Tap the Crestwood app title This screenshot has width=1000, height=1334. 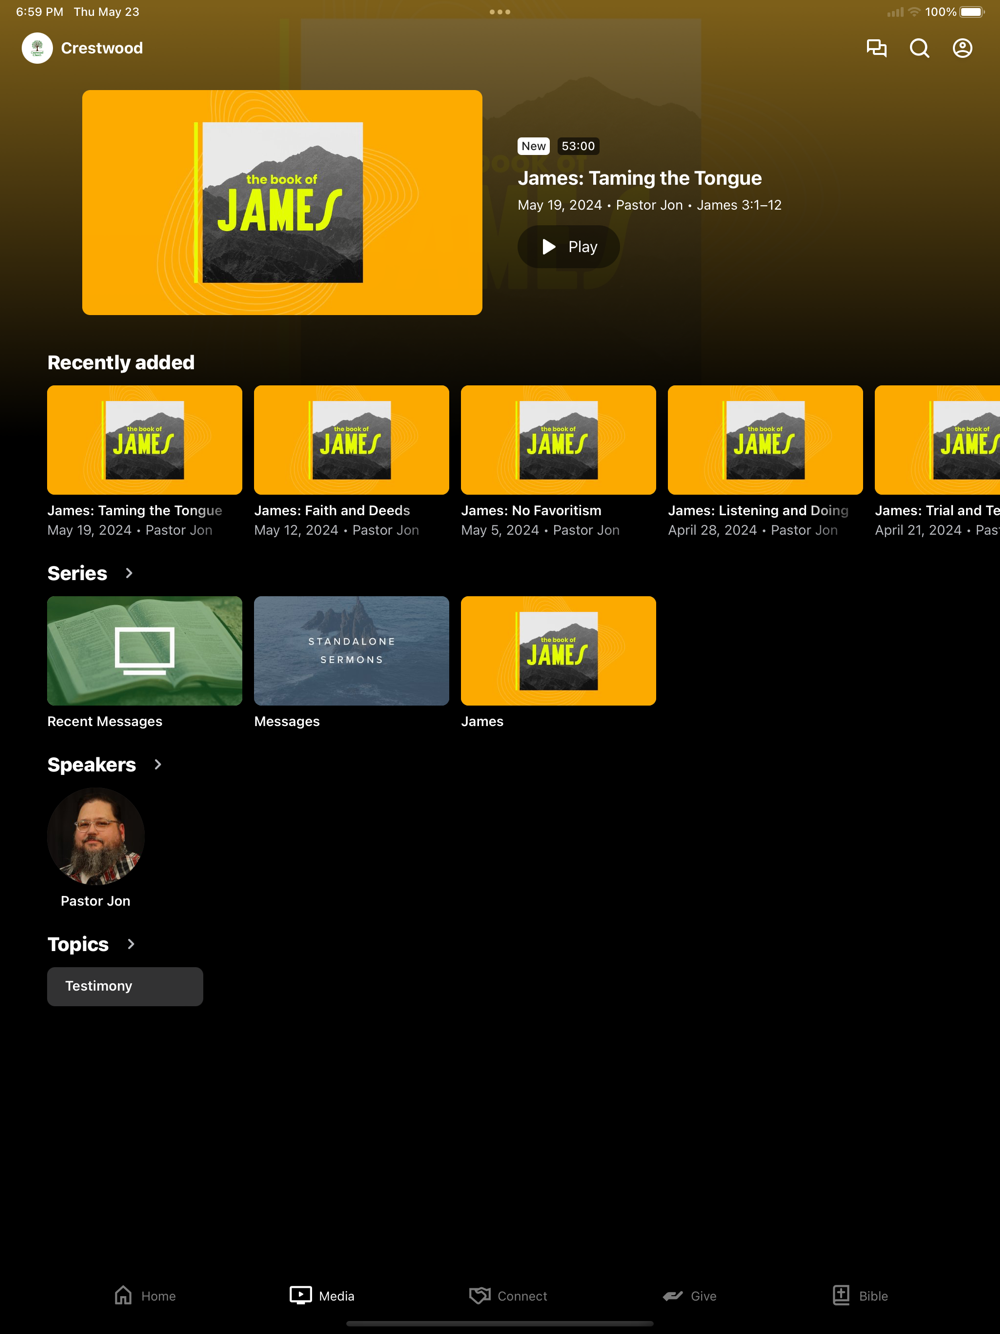(x=102, y=48)
